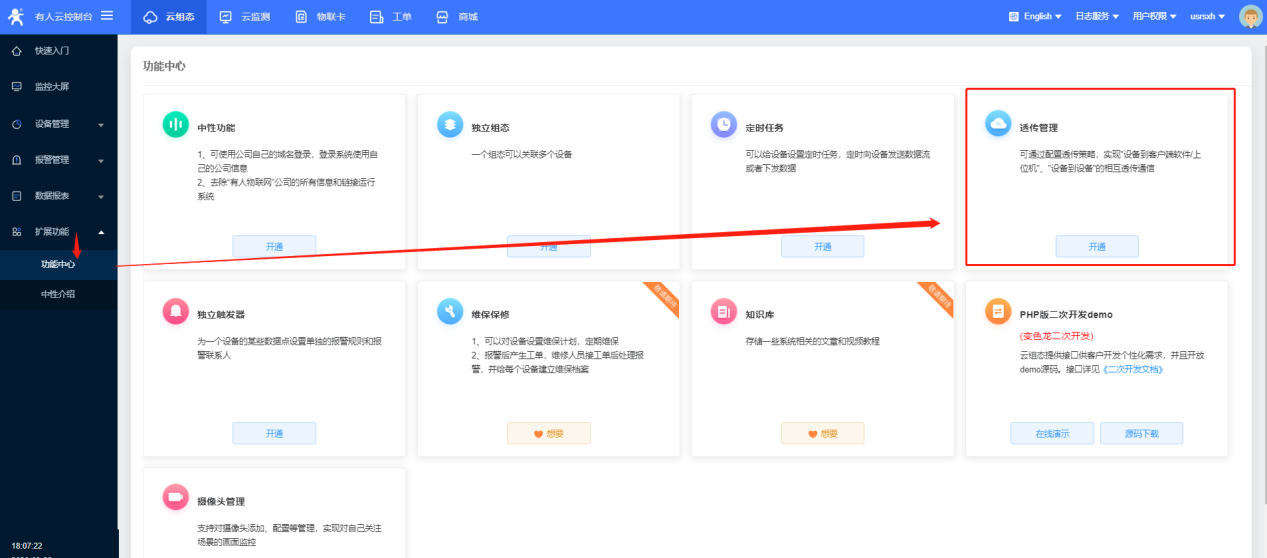Click the 透传管理 cloud icon
The image size is (1267, 558).
[998, 124]
